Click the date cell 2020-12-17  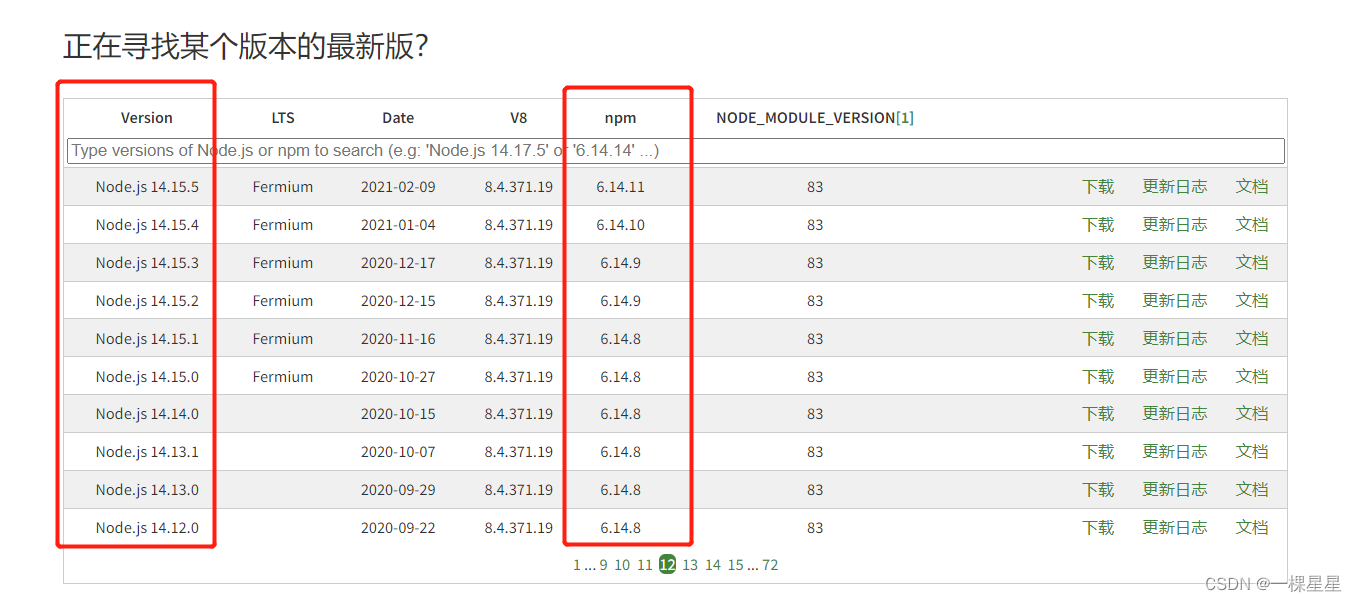click(x=398, y=263)
